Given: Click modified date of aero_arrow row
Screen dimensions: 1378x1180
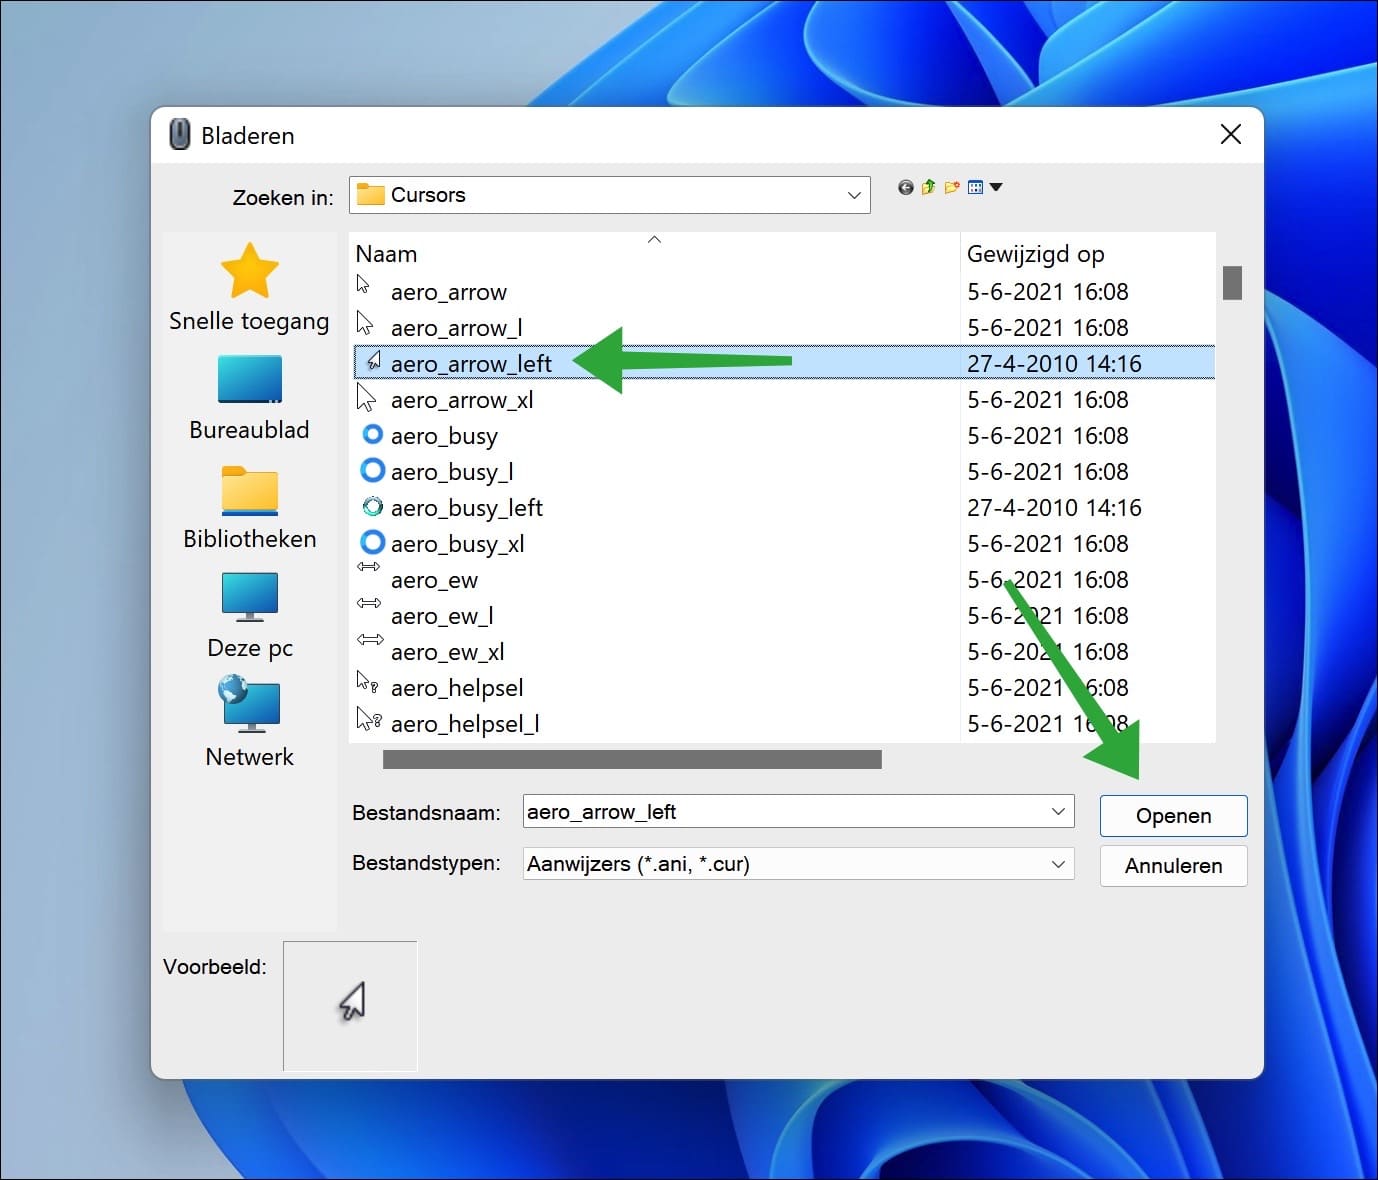Looking at the screenshot, I should tap(1048, 292).
